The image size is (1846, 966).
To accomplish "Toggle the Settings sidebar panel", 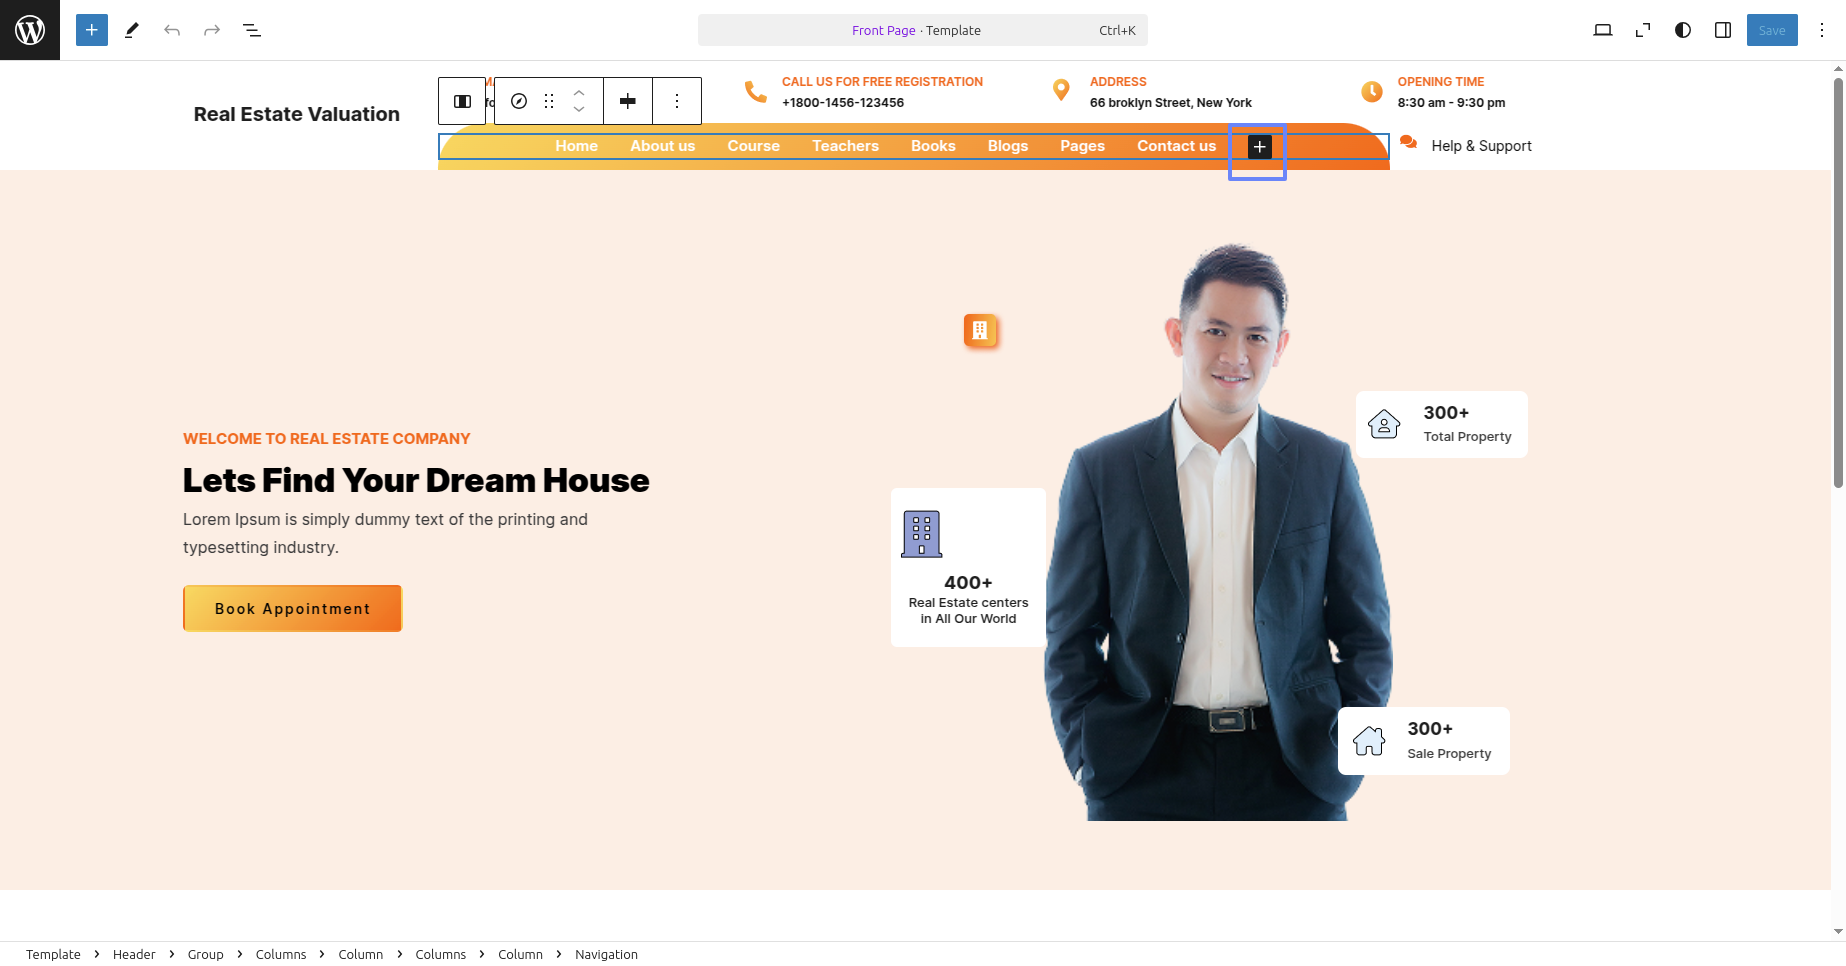I will point(1723,30).
